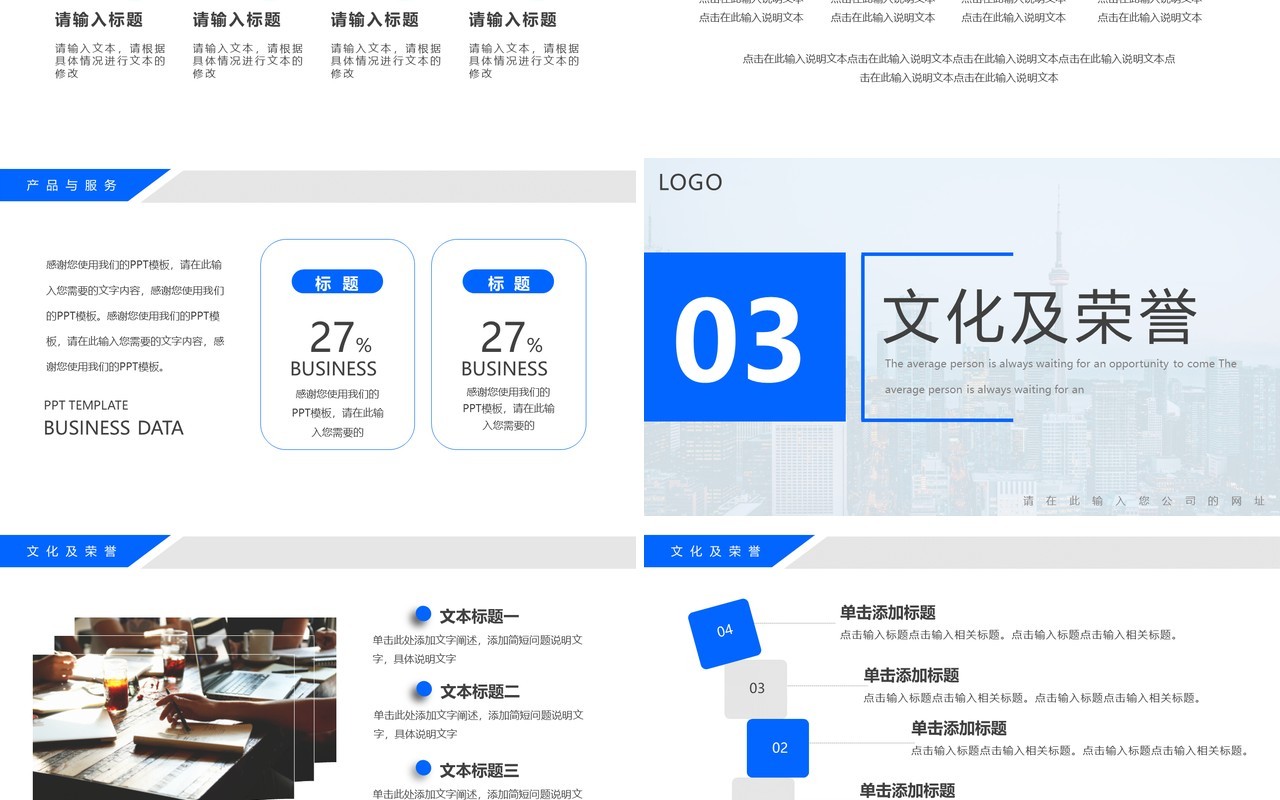Image resolution: width=1280 pixels, height=800 pixels.
Task: Click the 标题 pill in the left card
Action: pos(337,283)
